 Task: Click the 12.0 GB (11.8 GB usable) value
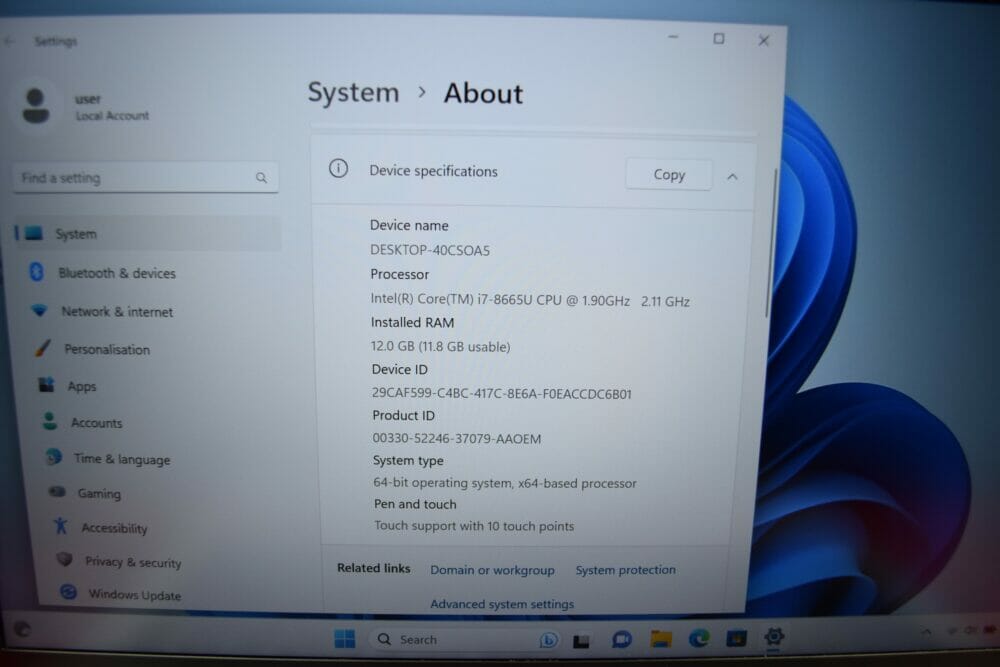[441, 347]
